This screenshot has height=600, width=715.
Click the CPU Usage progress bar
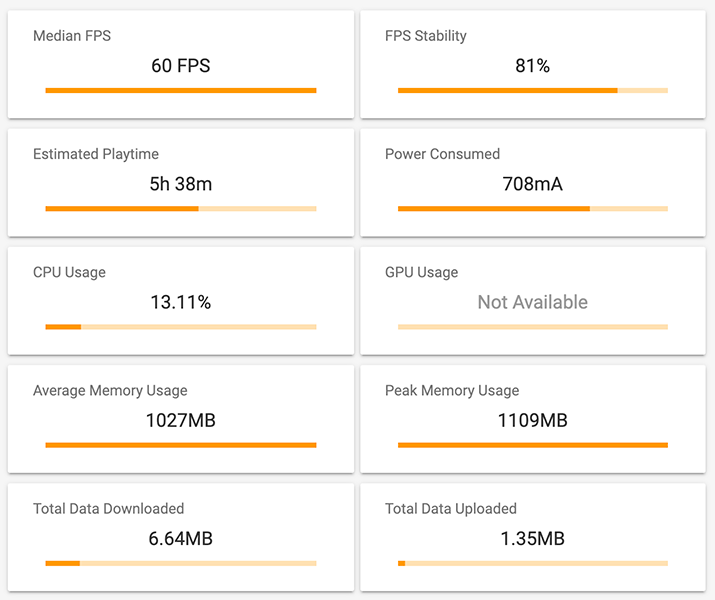(x=181, y=327)
